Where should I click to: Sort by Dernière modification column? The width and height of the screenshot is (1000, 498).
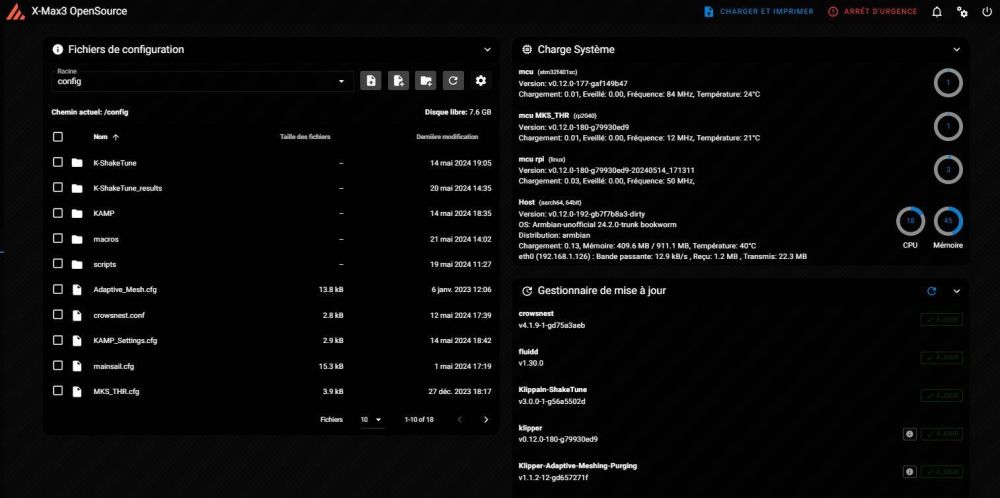[447, 136]
